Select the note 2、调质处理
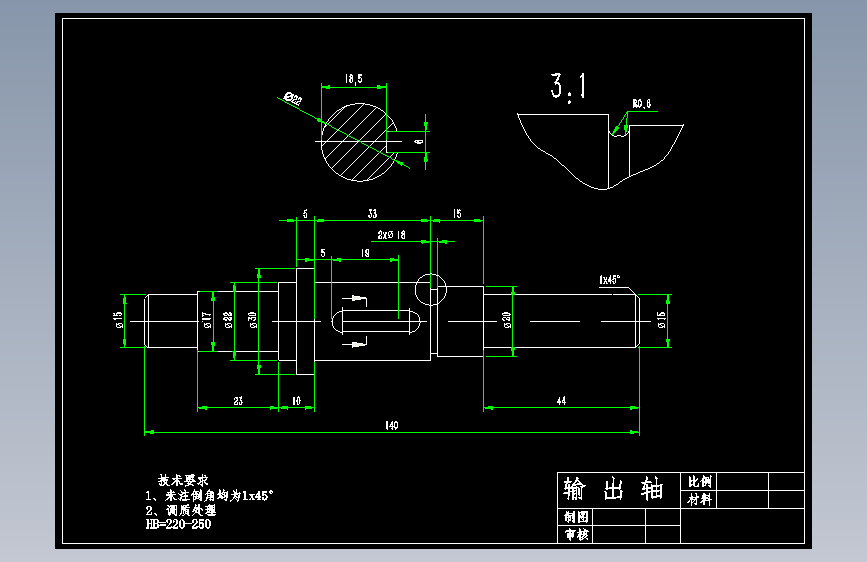This screenshot has height=562, width=867. (181, 510)
